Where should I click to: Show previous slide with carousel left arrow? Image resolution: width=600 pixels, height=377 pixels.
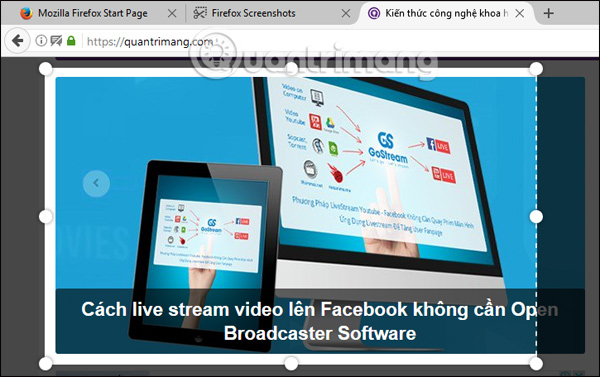[96, 183]
